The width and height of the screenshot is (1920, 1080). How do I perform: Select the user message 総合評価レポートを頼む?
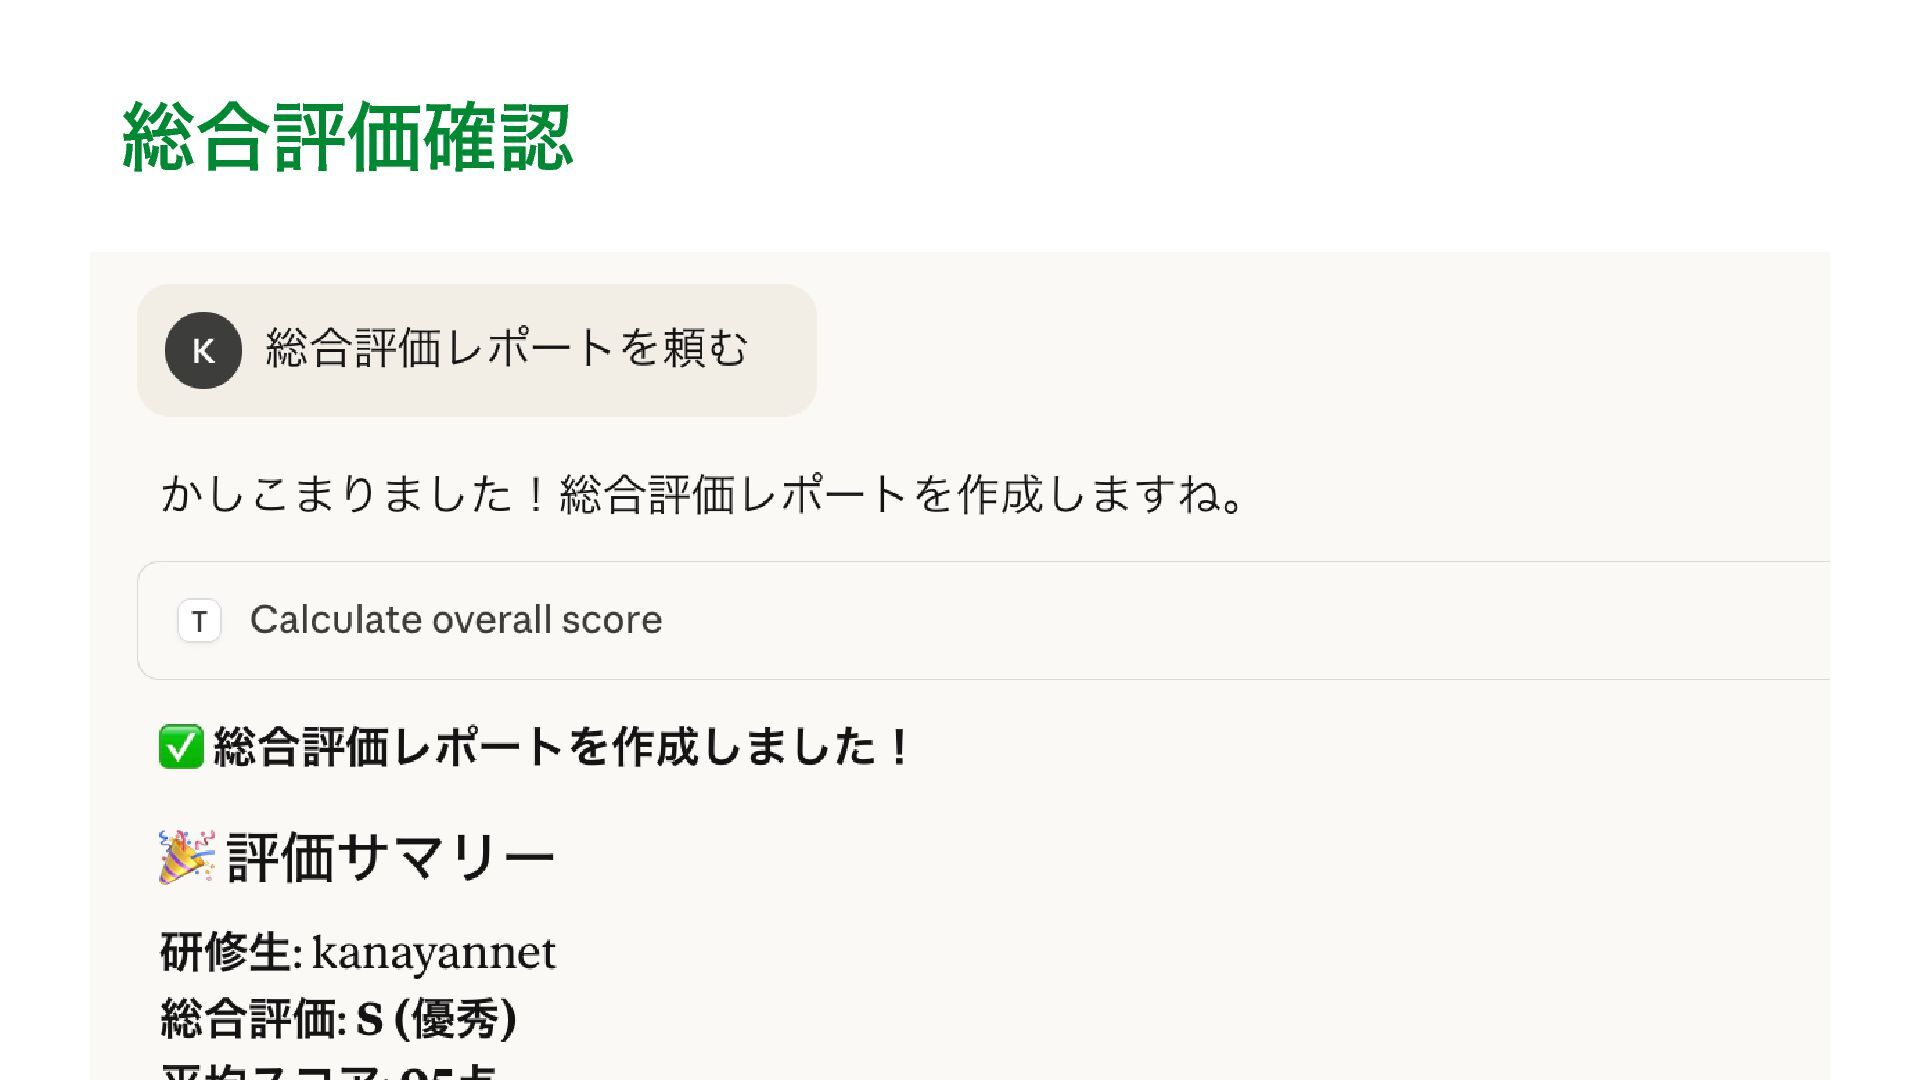[x=506, y=349]
